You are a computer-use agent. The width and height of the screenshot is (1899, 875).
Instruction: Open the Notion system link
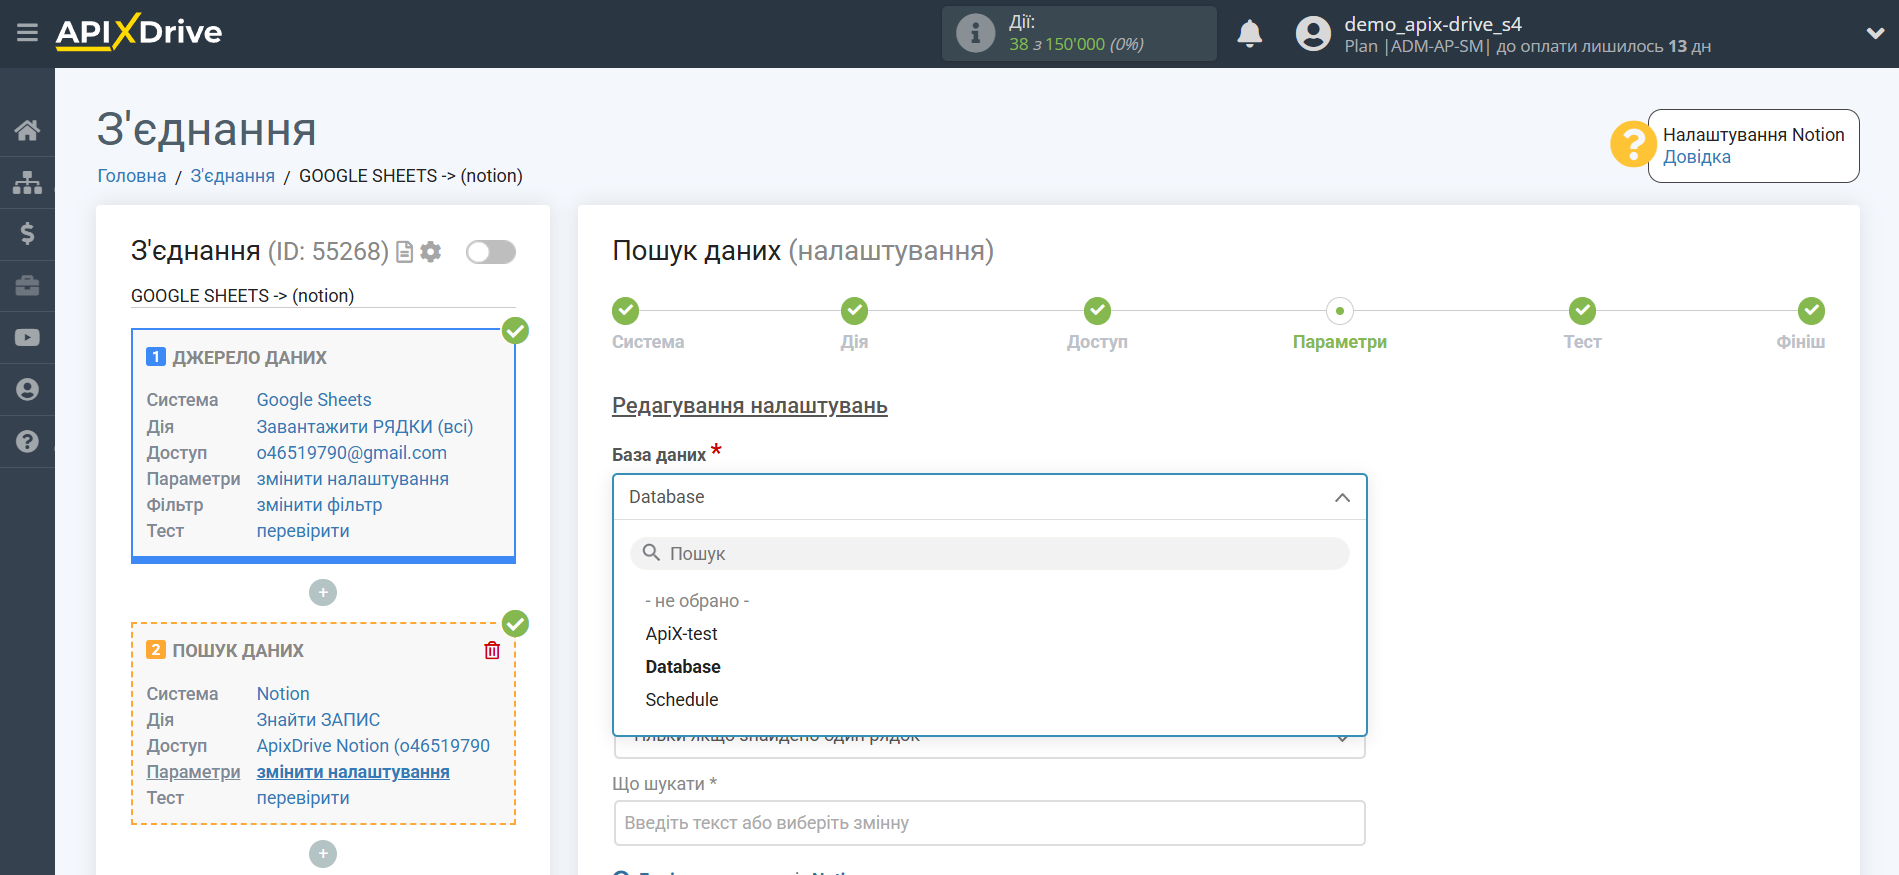click(x=283, y=694)
